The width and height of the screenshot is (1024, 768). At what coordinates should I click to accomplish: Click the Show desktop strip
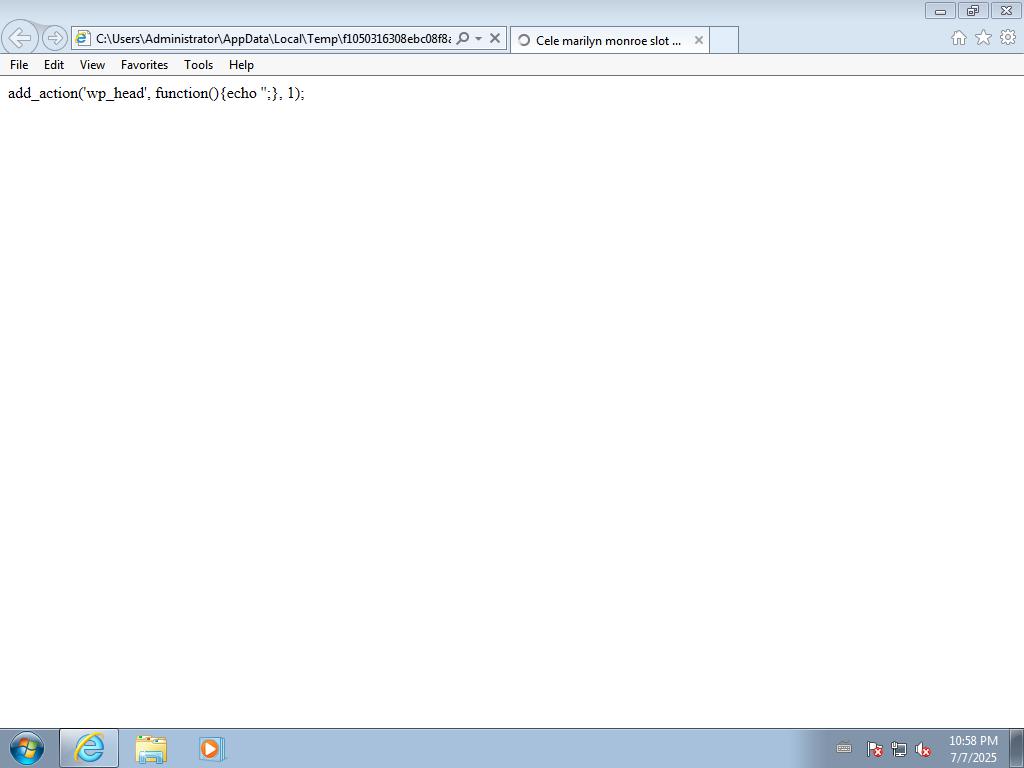tap(1017, 748)
